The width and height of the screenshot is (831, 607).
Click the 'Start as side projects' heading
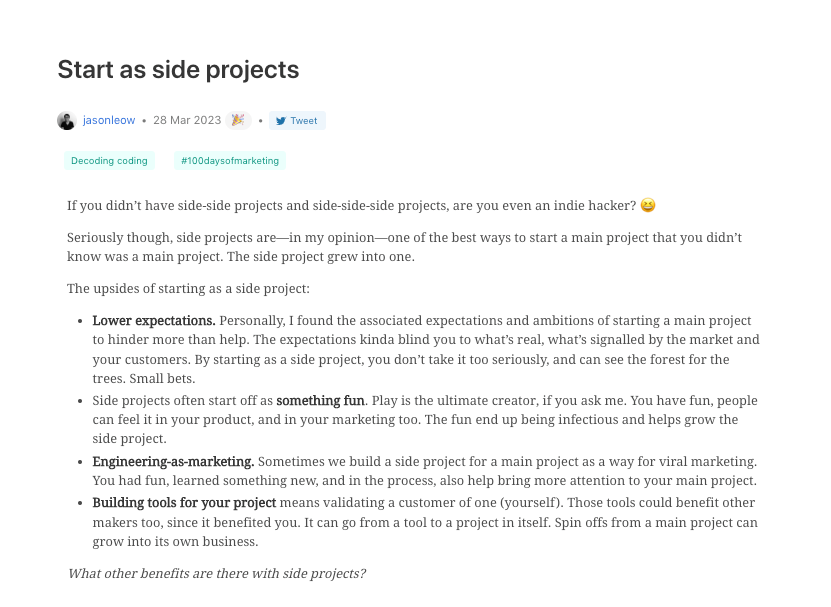click(x=178, y=70)
